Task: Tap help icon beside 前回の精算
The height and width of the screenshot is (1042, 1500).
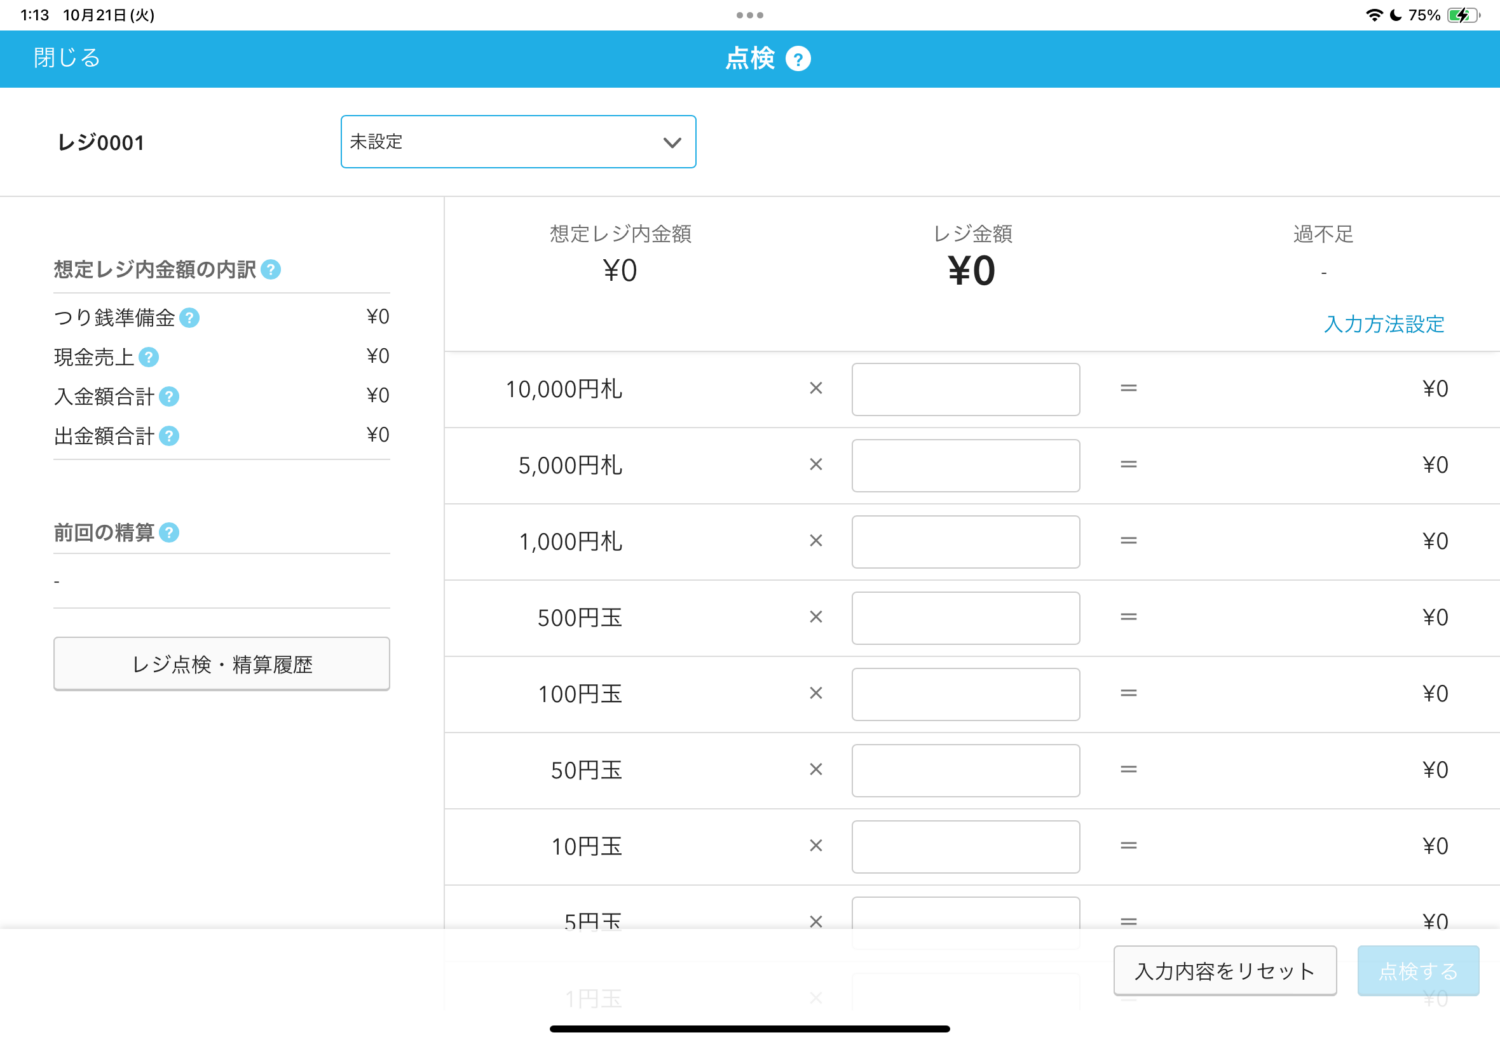Action: tap(169, 533)
